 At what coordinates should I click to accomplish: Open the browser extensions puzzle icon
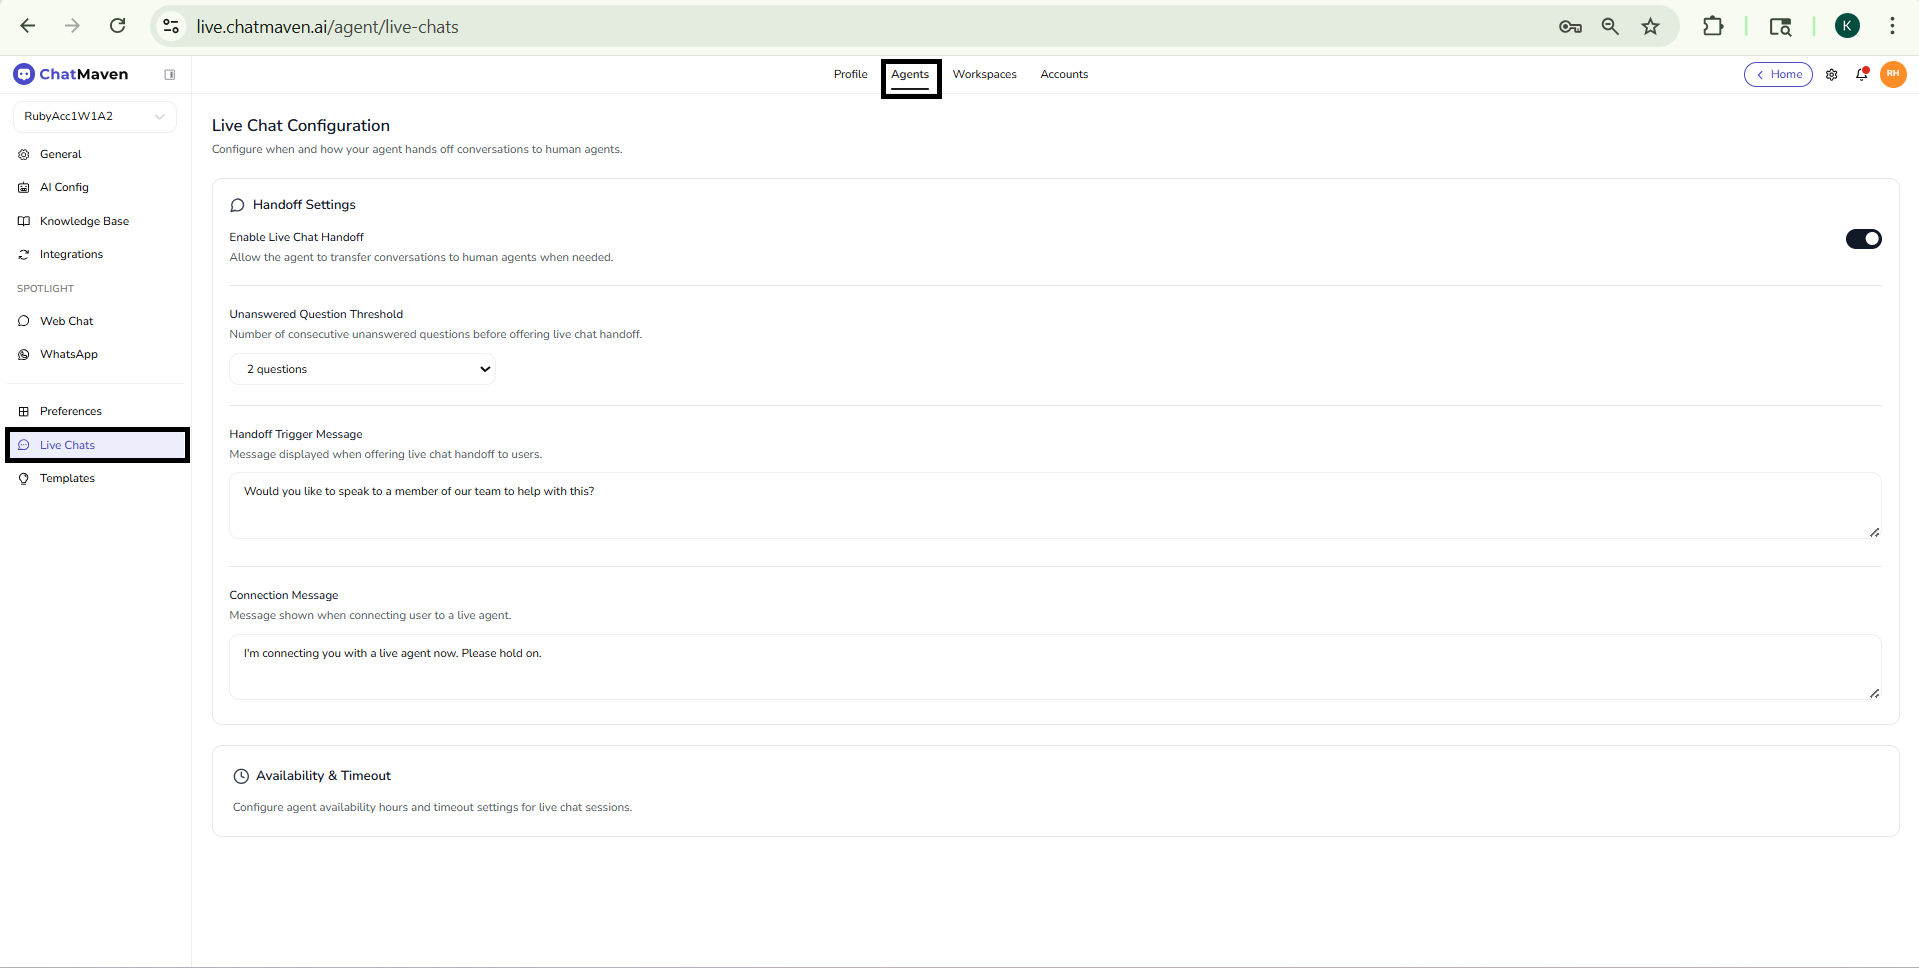pyautogui.click(x=1713, y=26)
